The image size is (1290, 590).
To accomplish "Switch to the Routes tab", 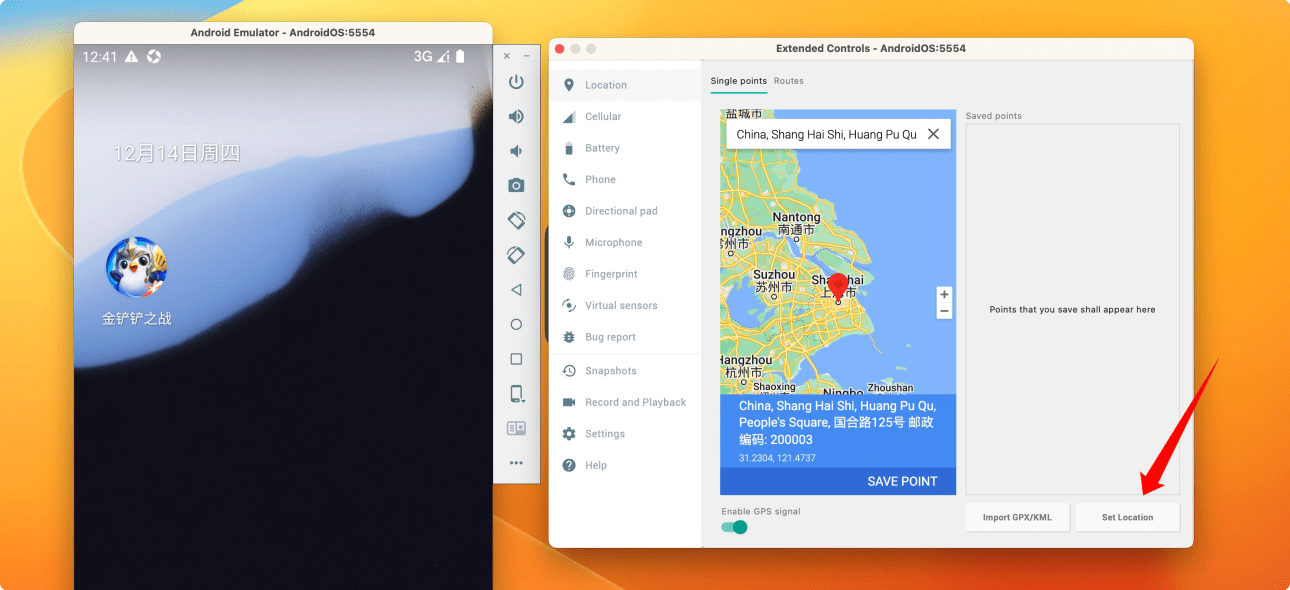I will tap(788, 81).
